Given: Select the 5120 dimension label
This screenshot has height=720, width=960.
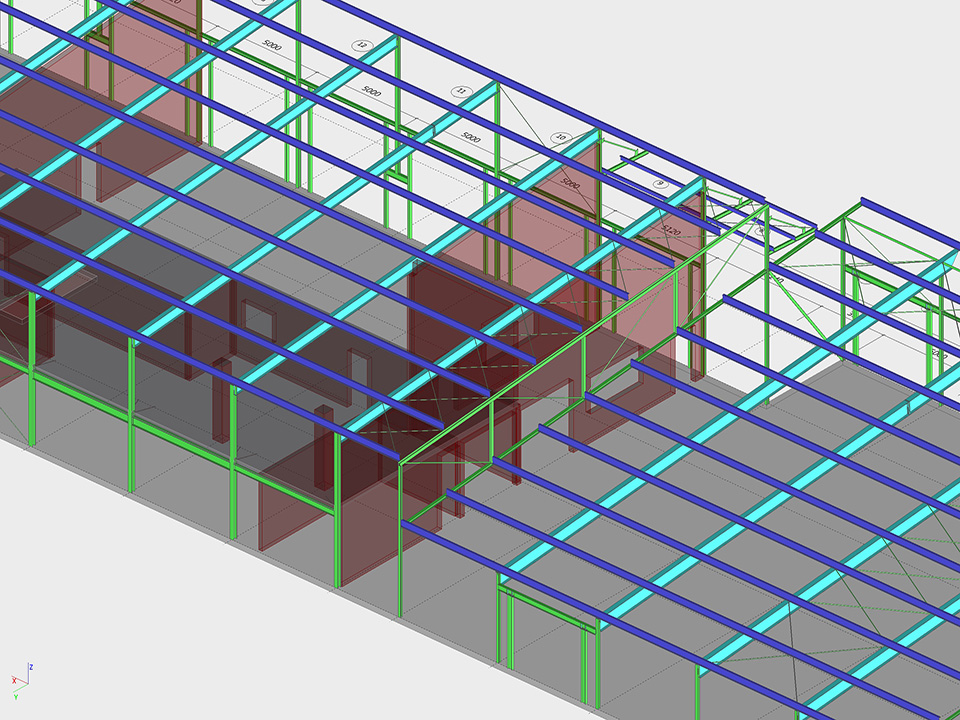Looking at the screenshot, I should click(x=670, y=231).
